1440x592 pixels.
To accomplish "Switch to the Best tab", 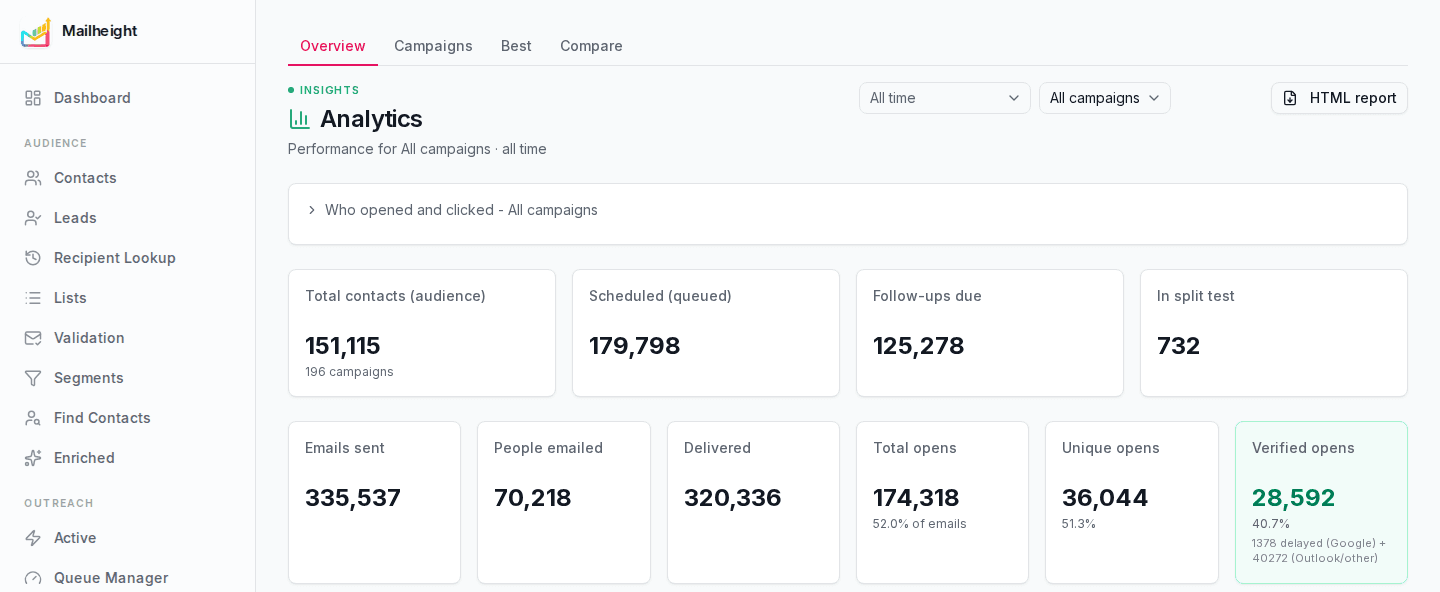I will pyautogui.click(x=516, y=46).
